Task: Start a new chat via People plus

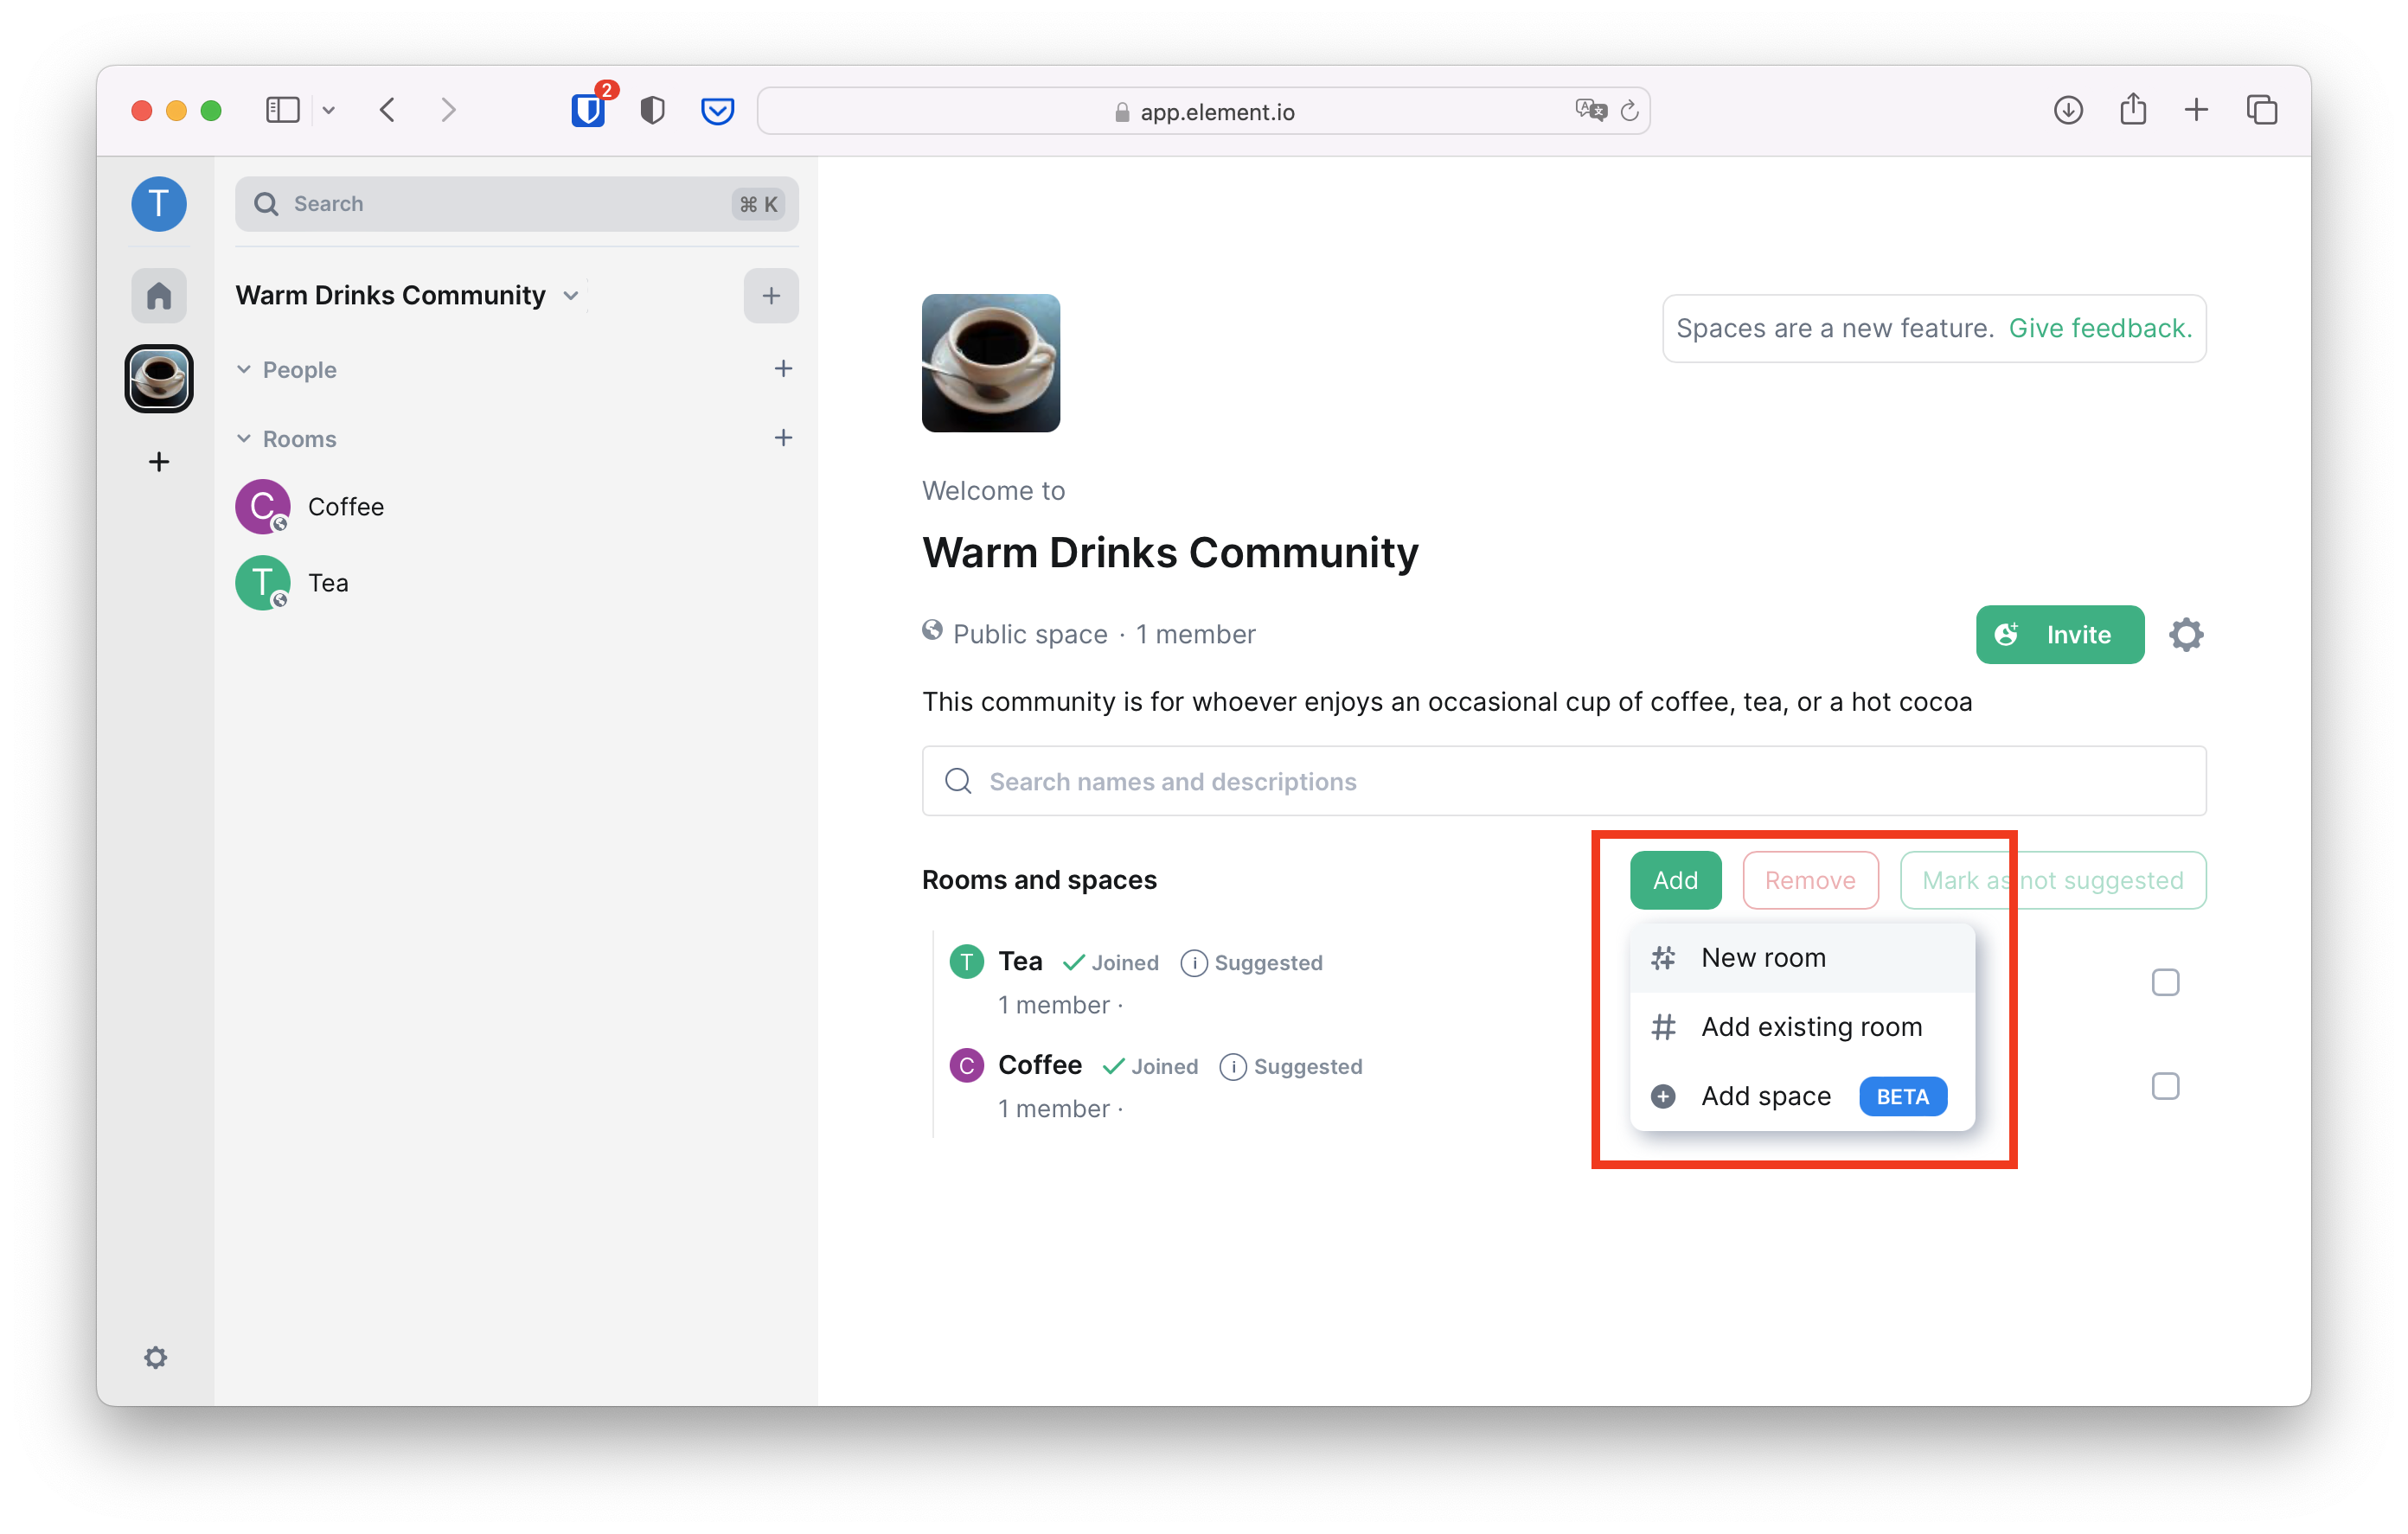Action: point(783,369)
